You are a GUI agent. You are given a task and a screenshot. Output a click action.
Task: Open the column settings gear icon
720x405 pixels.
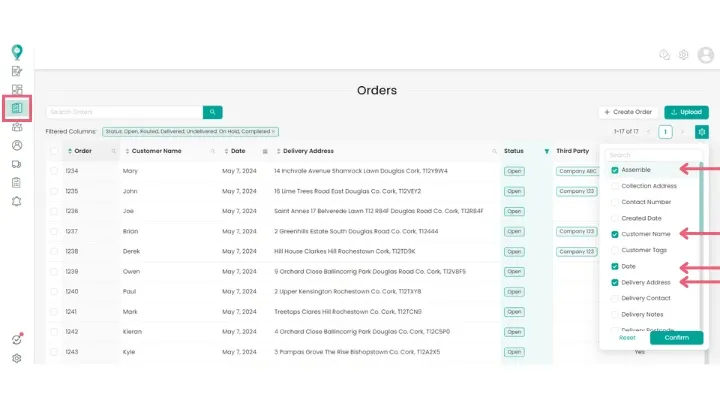pos(702,132)
